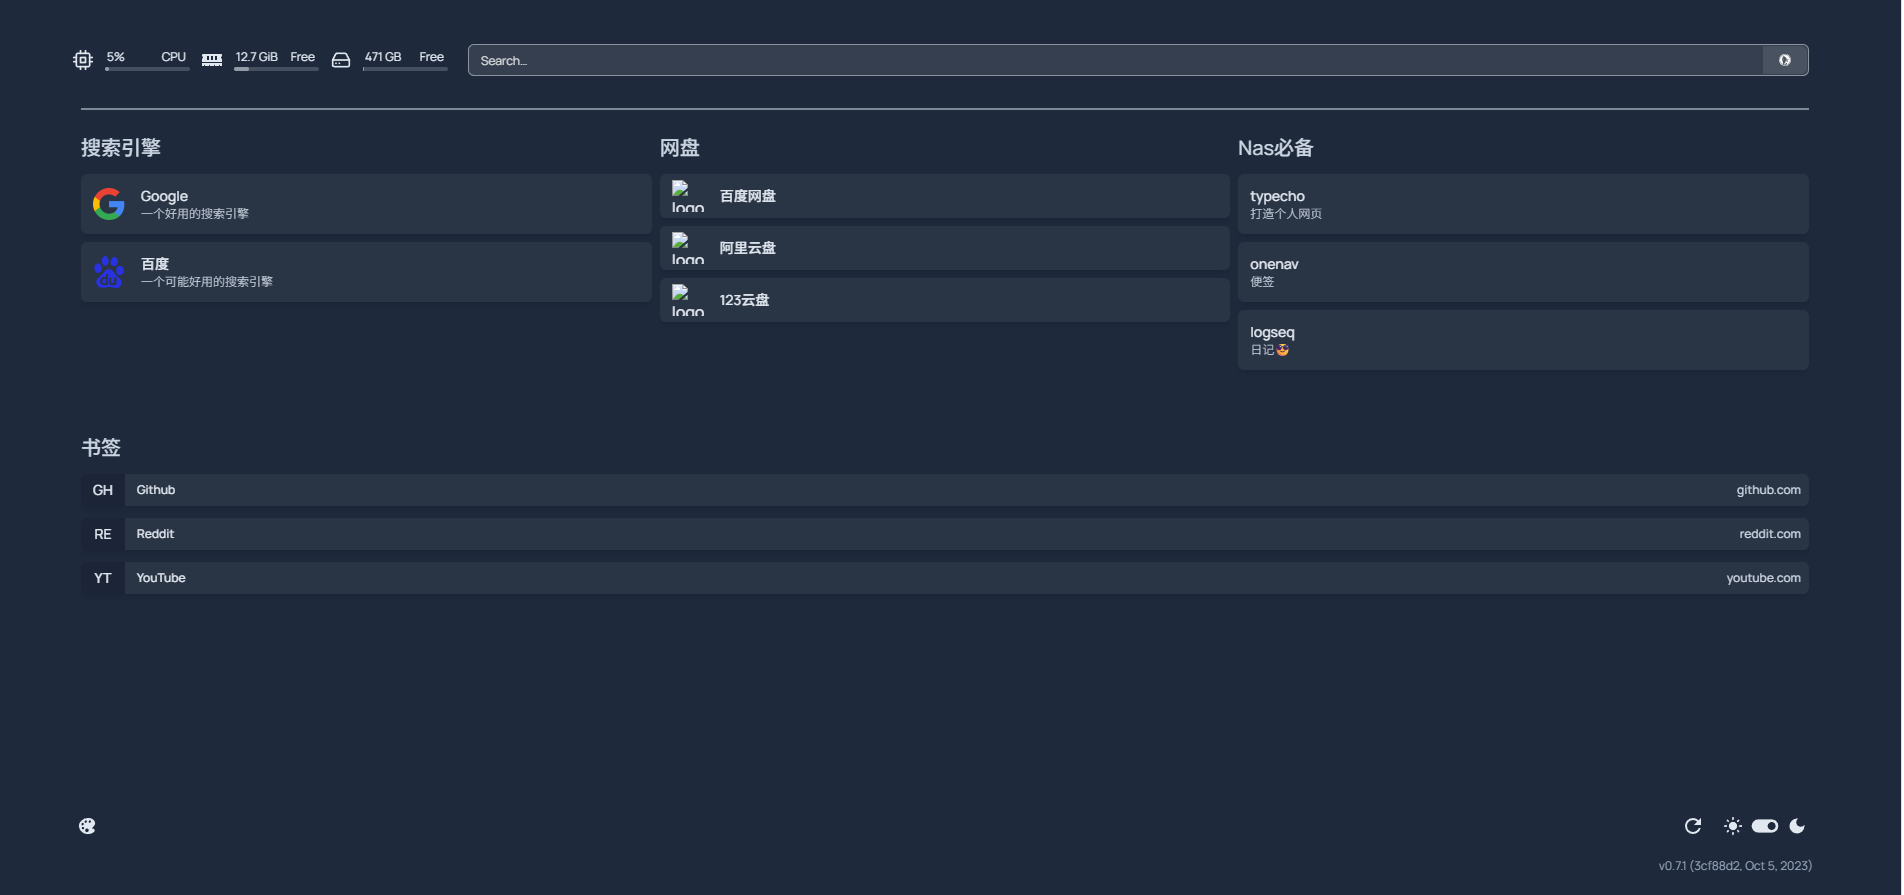Click the memory RAM icon
The image size is (1904, 895).
coord(212,60)
